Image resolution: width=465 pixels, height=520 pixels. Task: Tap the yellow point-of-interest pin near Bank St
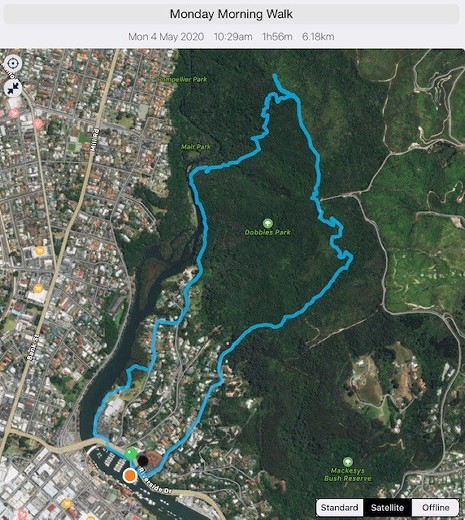coord(39,288)
